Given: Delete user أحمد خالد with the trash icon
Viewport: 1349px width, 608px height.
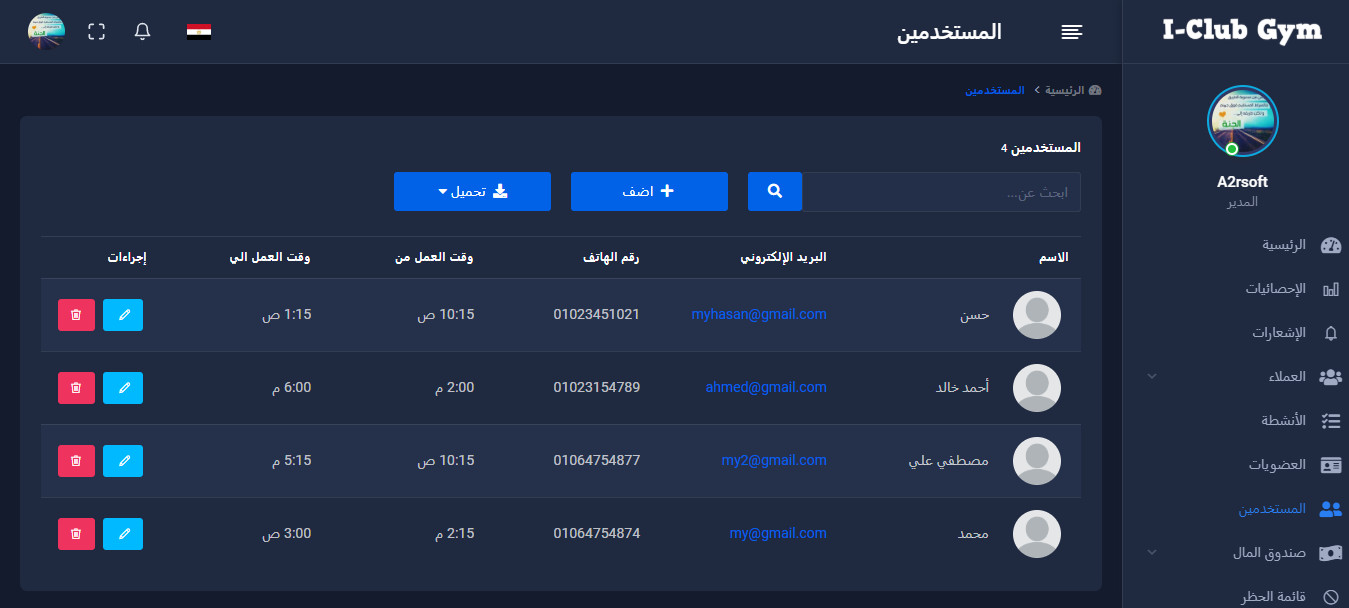Looking at the screenshot, I should click(76, 388).
